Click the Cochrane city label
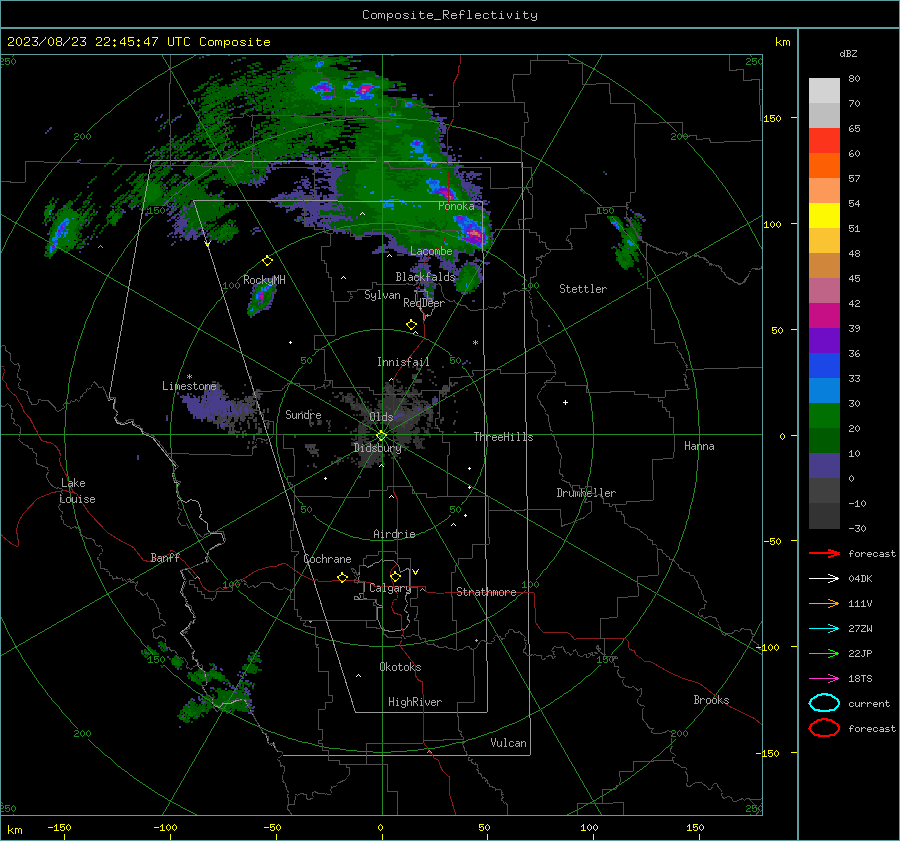This screenshot has width=900, height=841. point(327,559)
